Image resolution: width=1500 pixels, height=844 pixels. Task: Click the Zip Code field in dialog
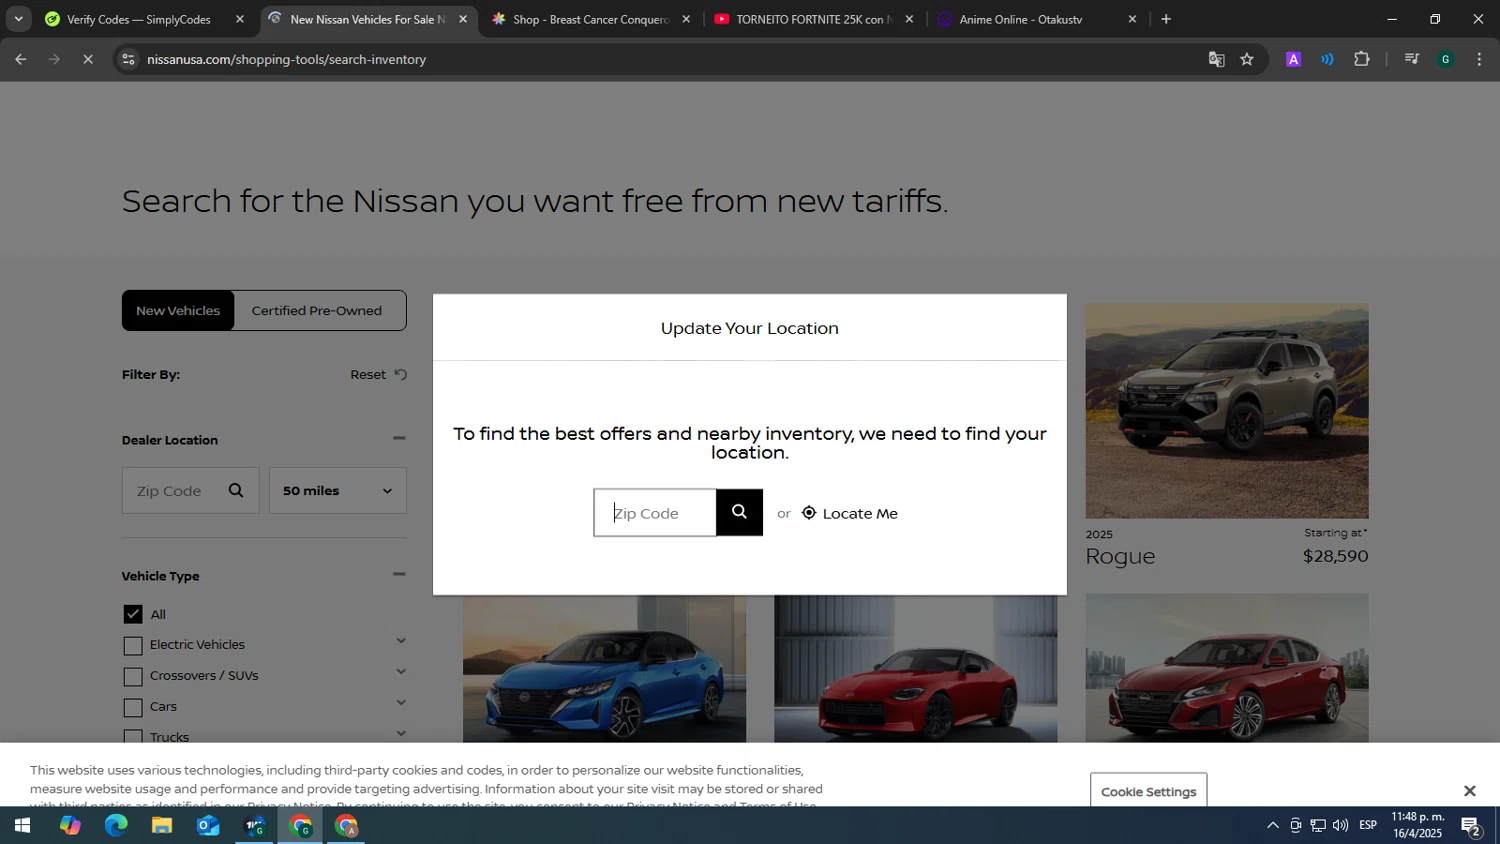(x=655, y=513)
